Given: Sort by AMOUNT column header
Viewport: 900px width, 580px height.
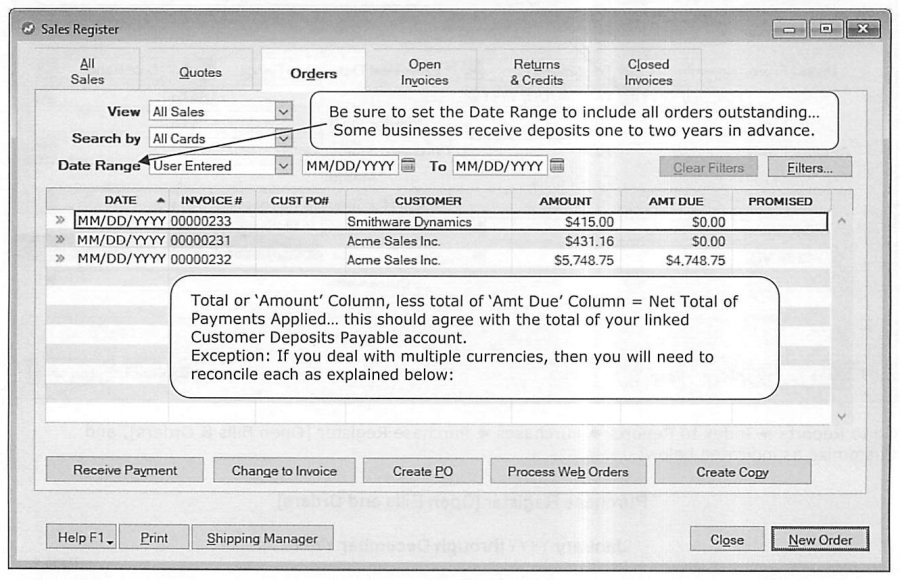Looking at the screenshot, I should (x=565, y=201).
